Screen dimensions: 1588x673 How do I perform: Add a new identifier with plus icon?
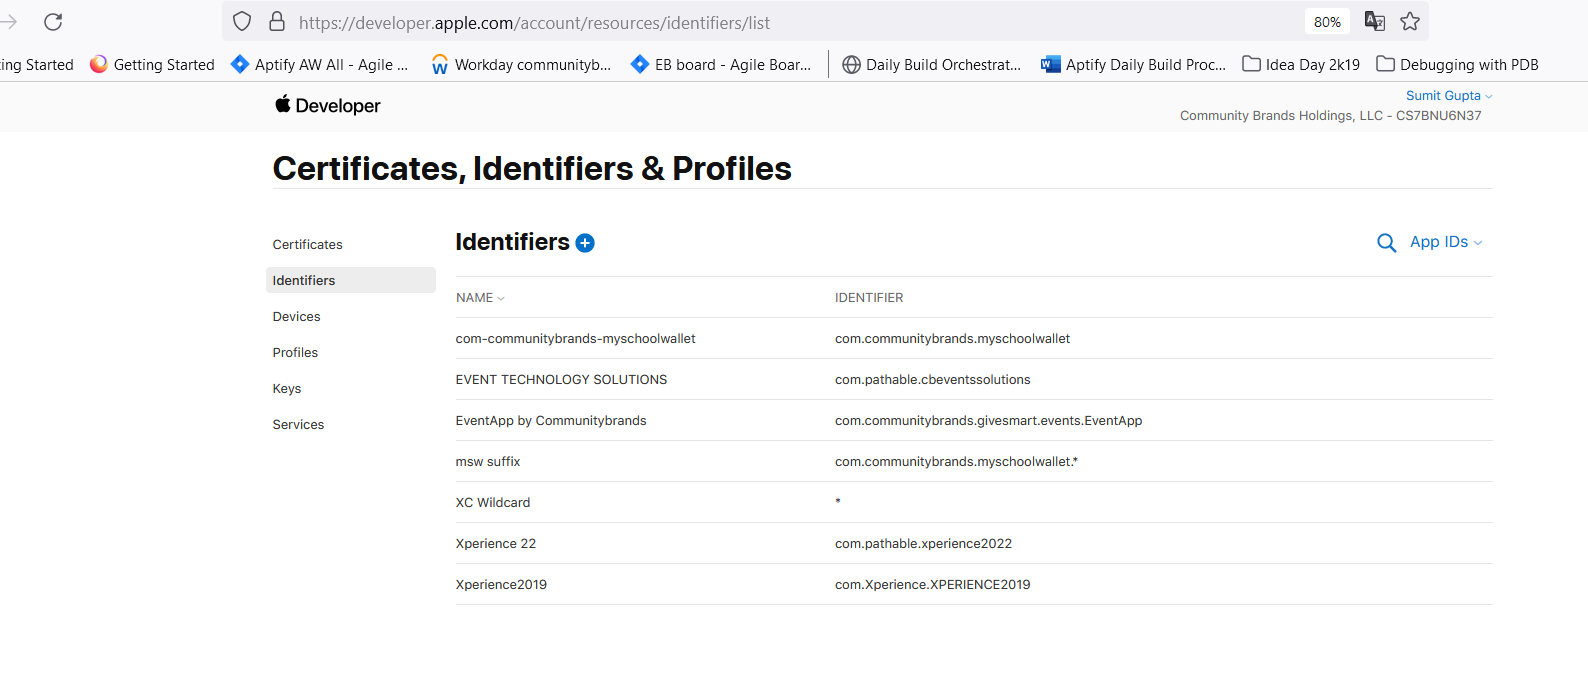coord(585,243)
